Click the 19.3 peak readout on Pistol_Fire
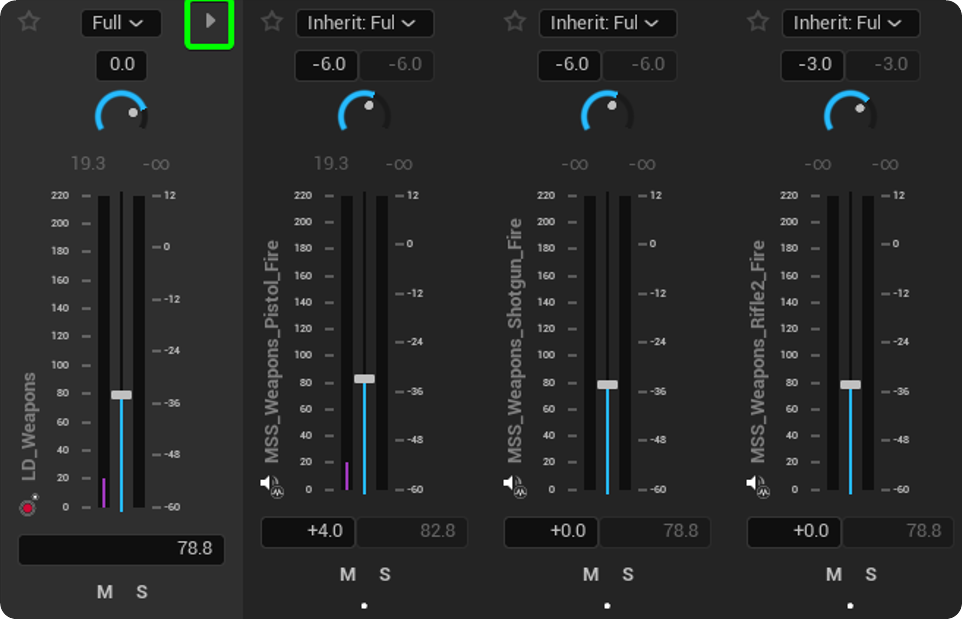The width and height of the screenshot is (962, 619). 331,164
